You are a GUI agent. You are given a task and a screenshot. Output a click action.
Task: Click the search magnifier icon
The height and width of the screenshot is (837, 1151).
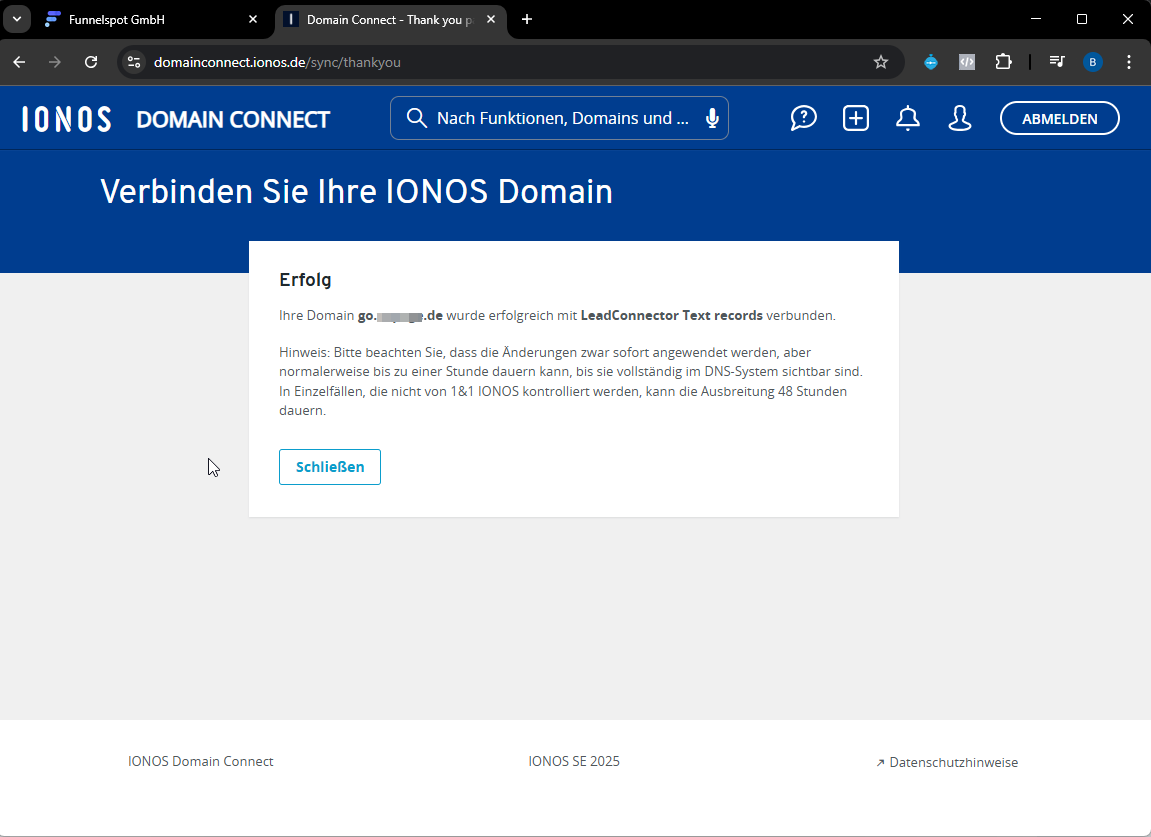416,118
